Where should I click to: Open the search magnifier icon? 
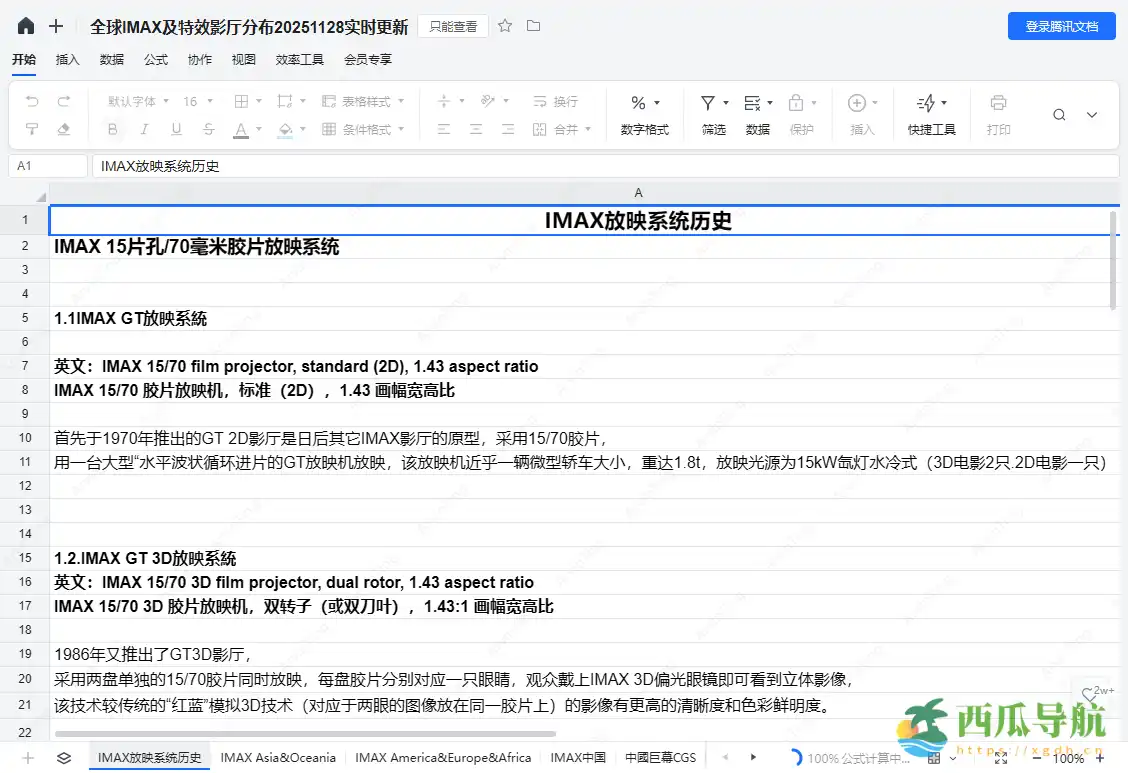tap(1059, 114)
